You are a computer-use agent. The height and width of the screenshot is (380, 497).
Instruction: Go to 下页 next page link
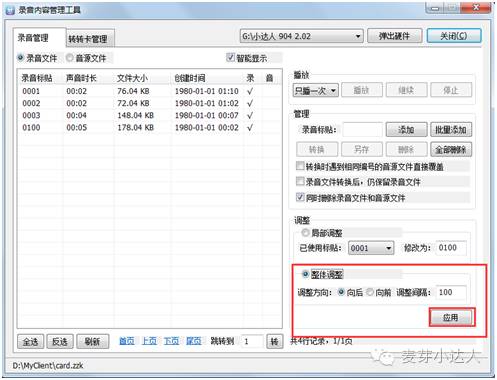171,341
